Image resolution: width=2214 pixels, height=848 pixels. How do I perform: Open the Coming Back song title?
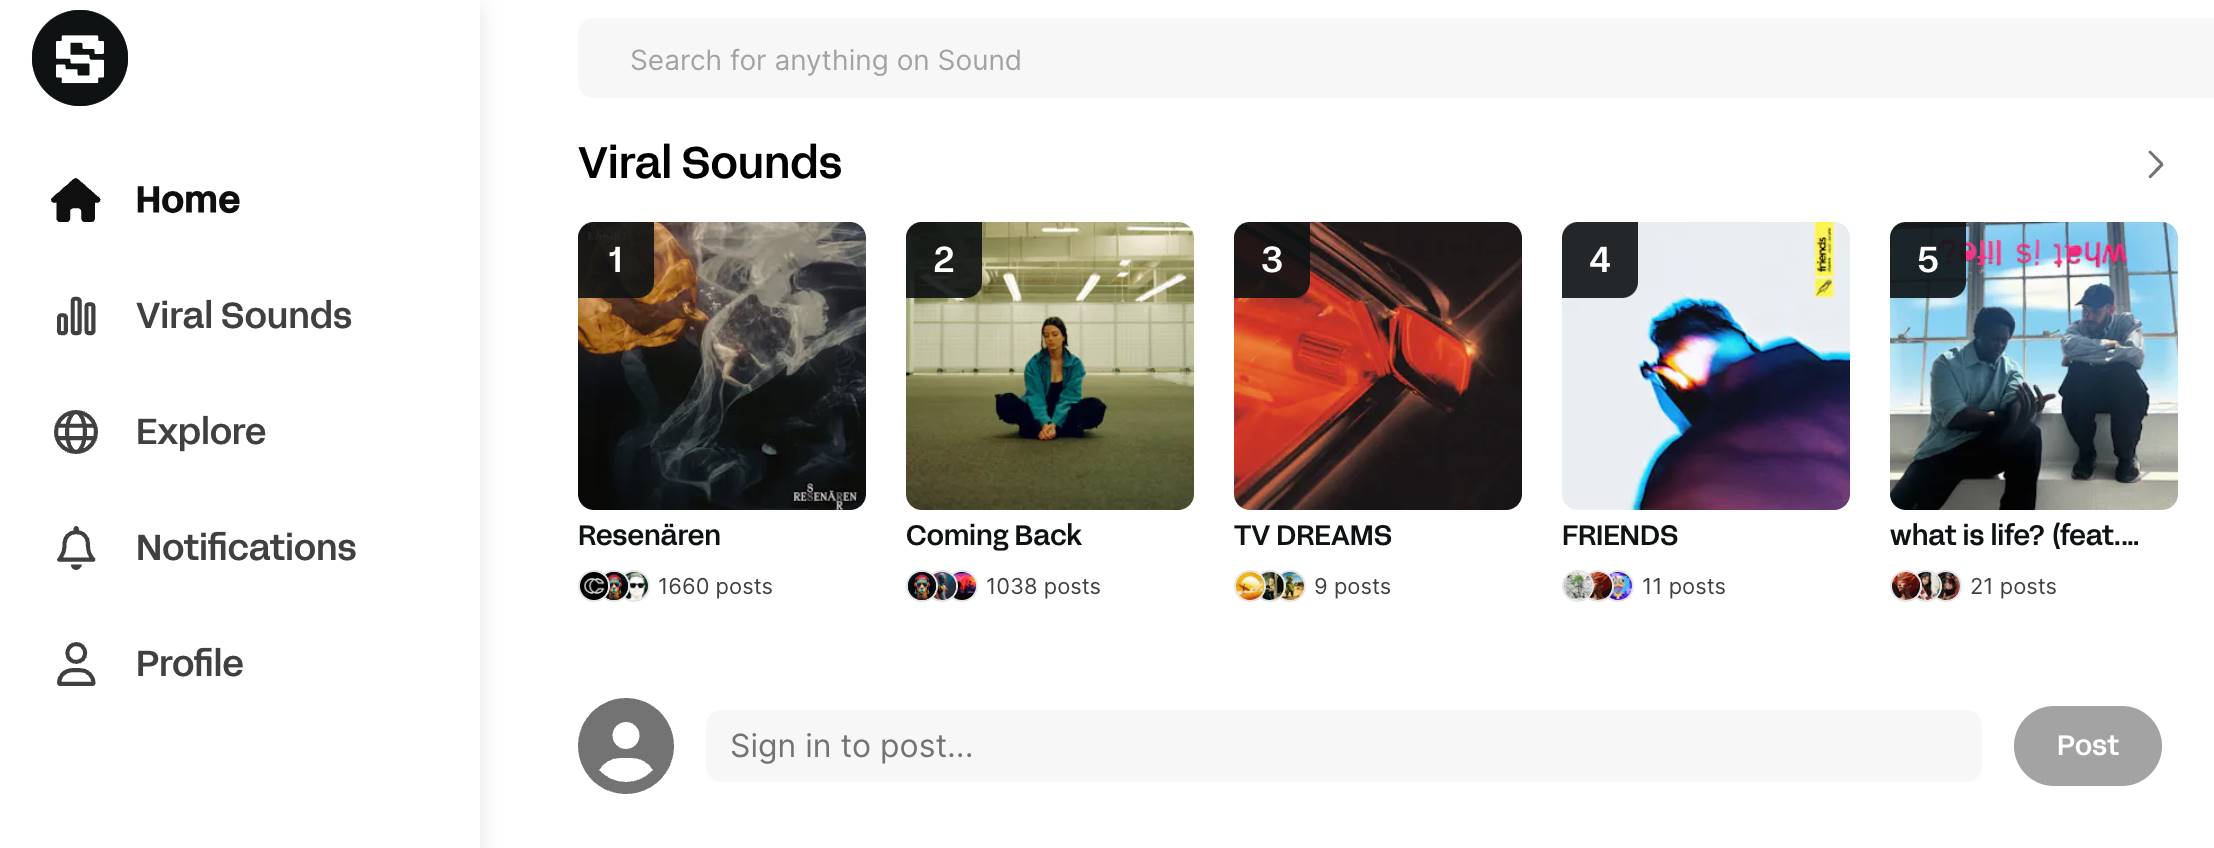pos(993,536)
